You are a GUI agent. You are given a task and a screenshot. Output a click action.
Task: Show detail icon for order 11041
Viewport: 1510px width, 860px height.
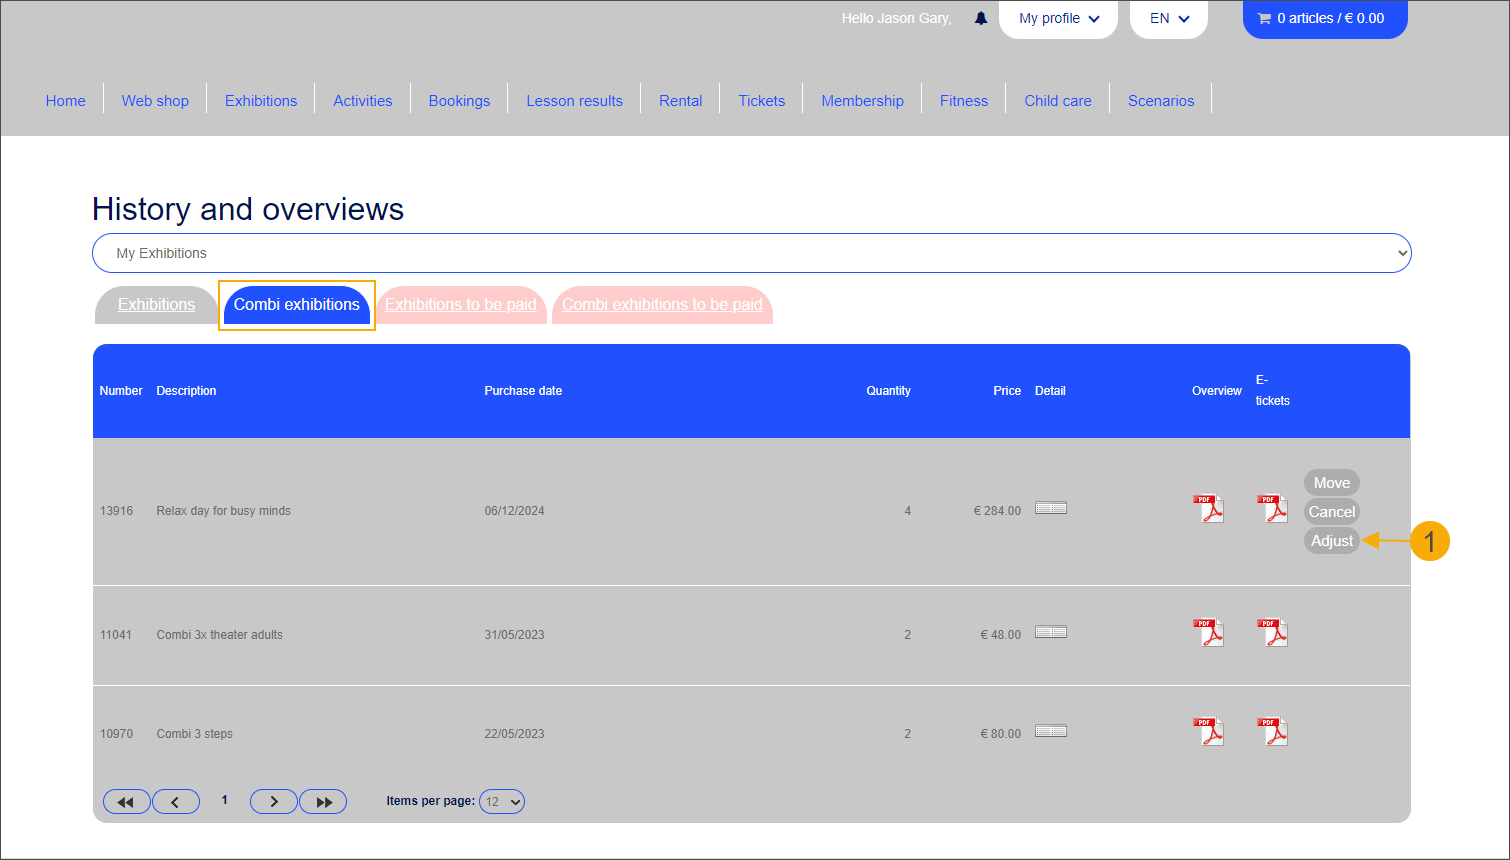(x=1050, y=633)
